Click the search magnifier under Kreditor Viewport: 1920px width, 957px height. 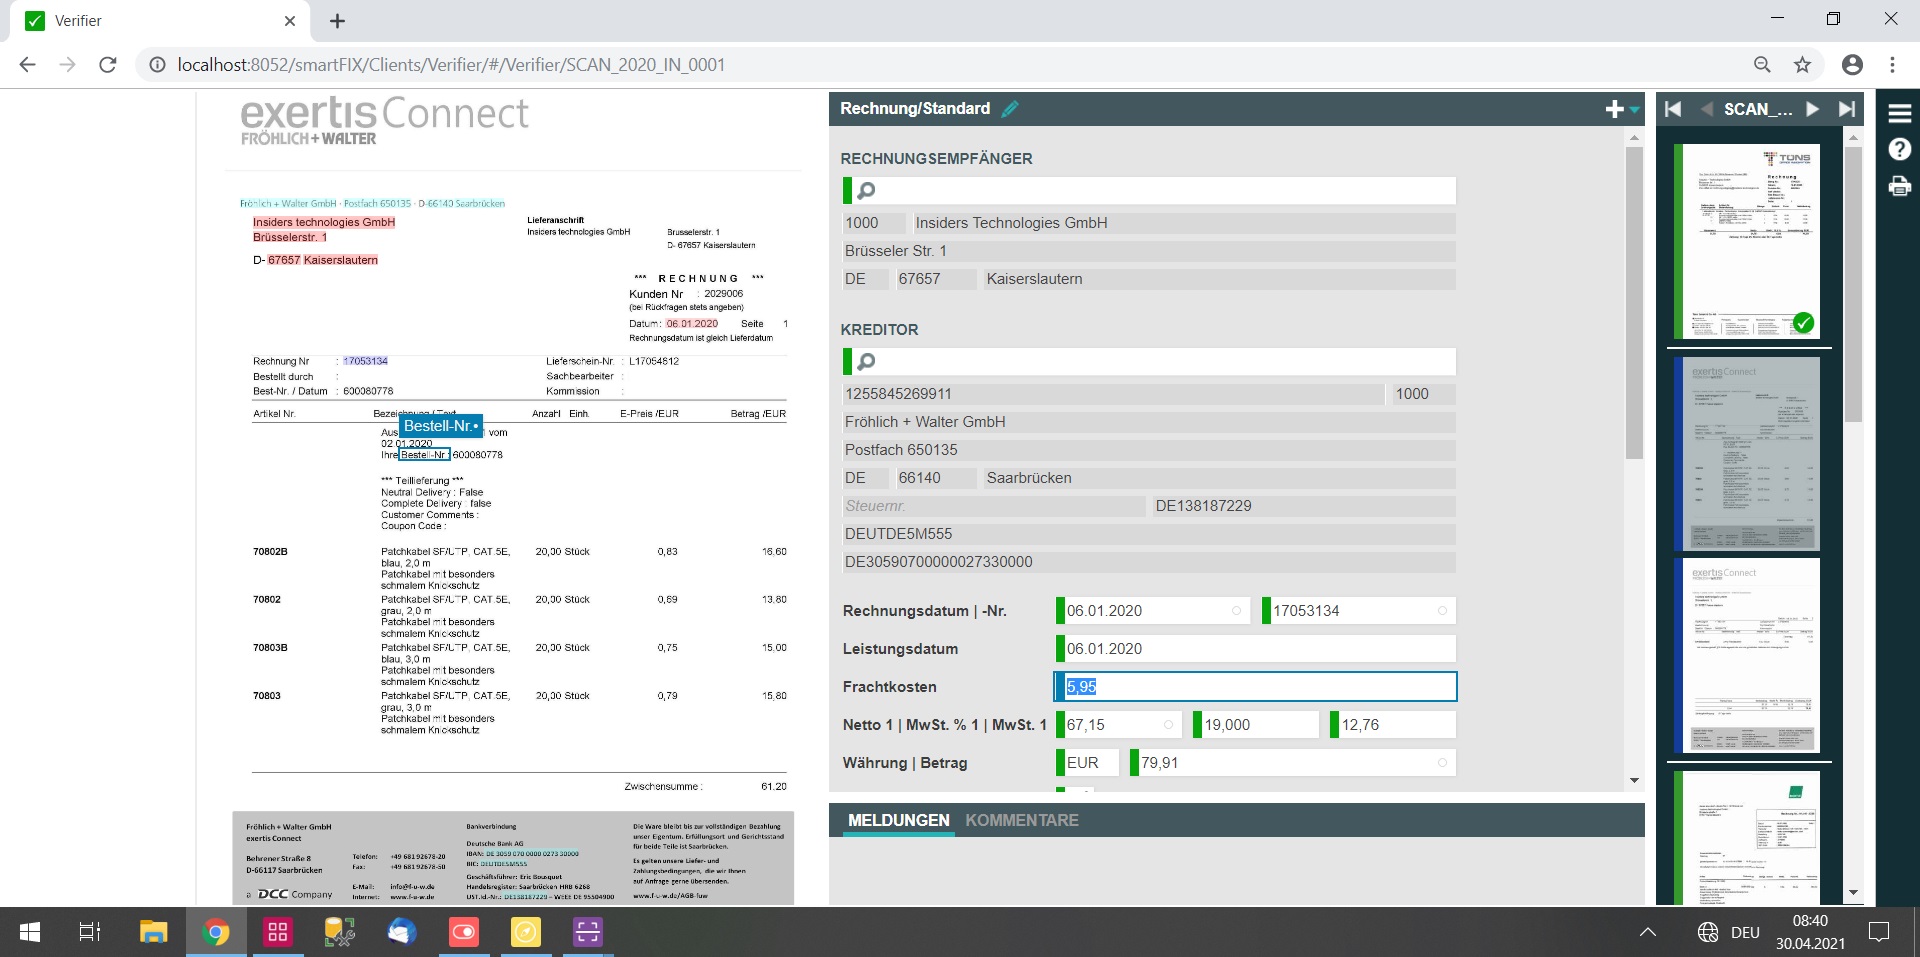(x=866, y=361)
